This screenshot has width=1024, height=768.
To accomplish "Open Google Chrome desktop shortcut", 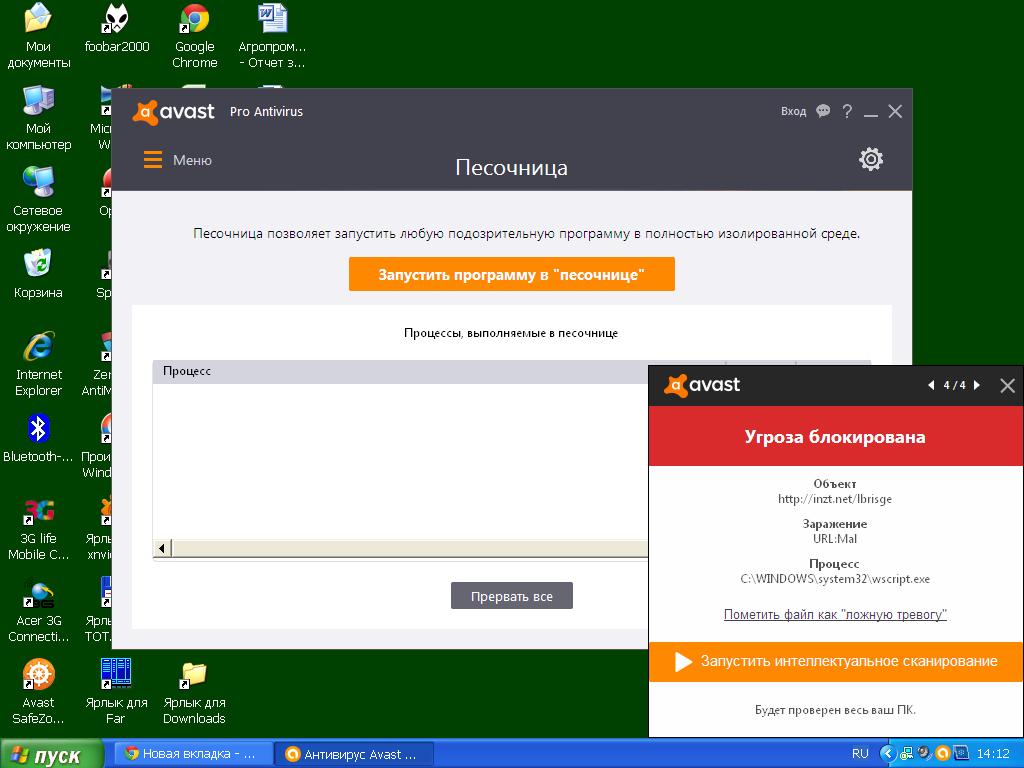I will tap(195, 35).
